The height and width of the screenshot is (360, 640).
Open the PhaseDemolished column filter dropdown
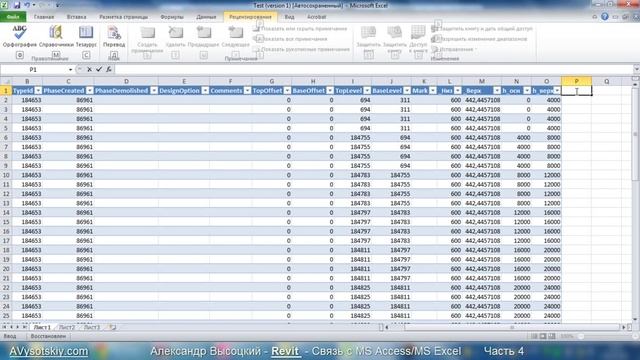154,91
